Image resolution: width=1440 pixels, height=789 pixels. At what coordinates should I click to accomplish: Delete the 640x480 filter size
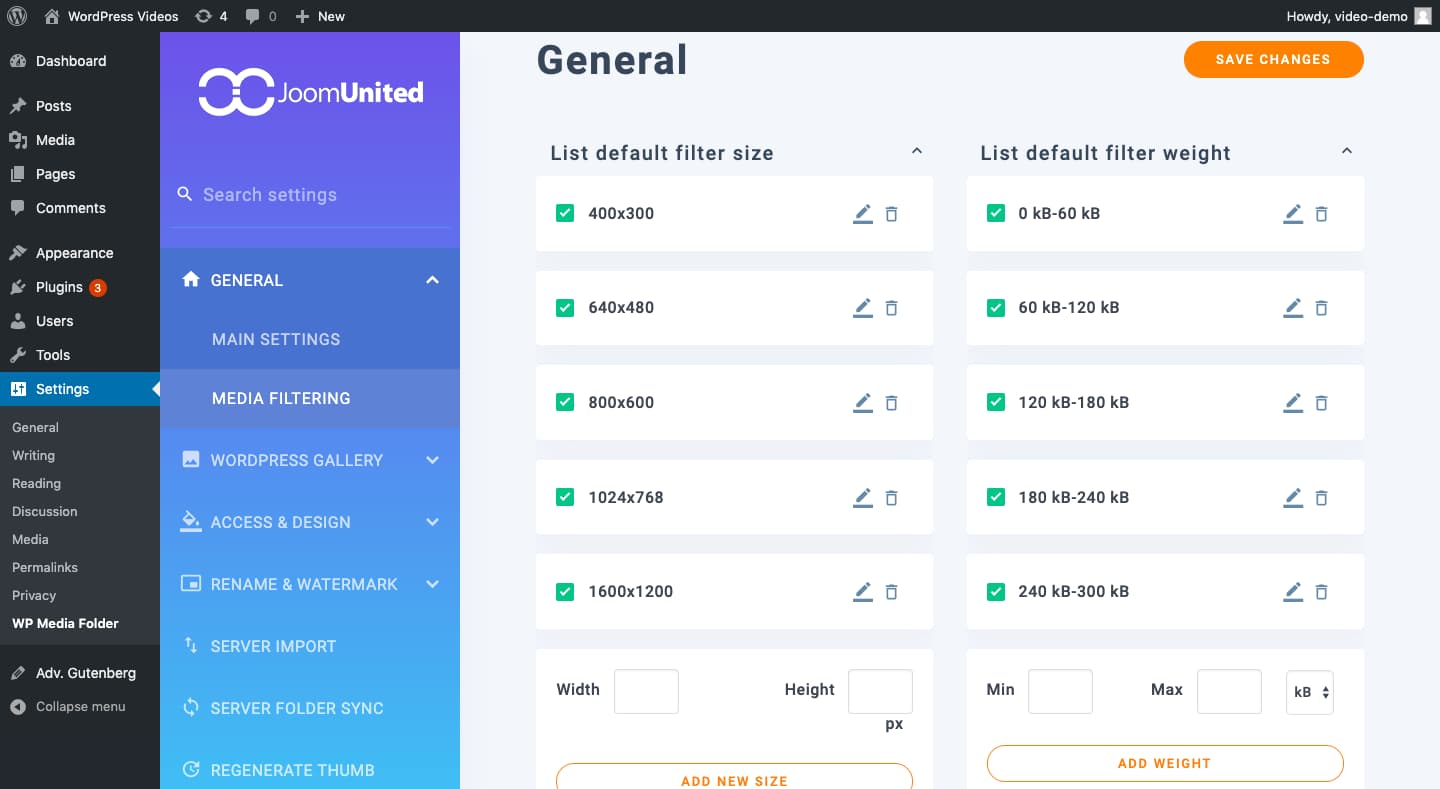[x=891, y=308]
